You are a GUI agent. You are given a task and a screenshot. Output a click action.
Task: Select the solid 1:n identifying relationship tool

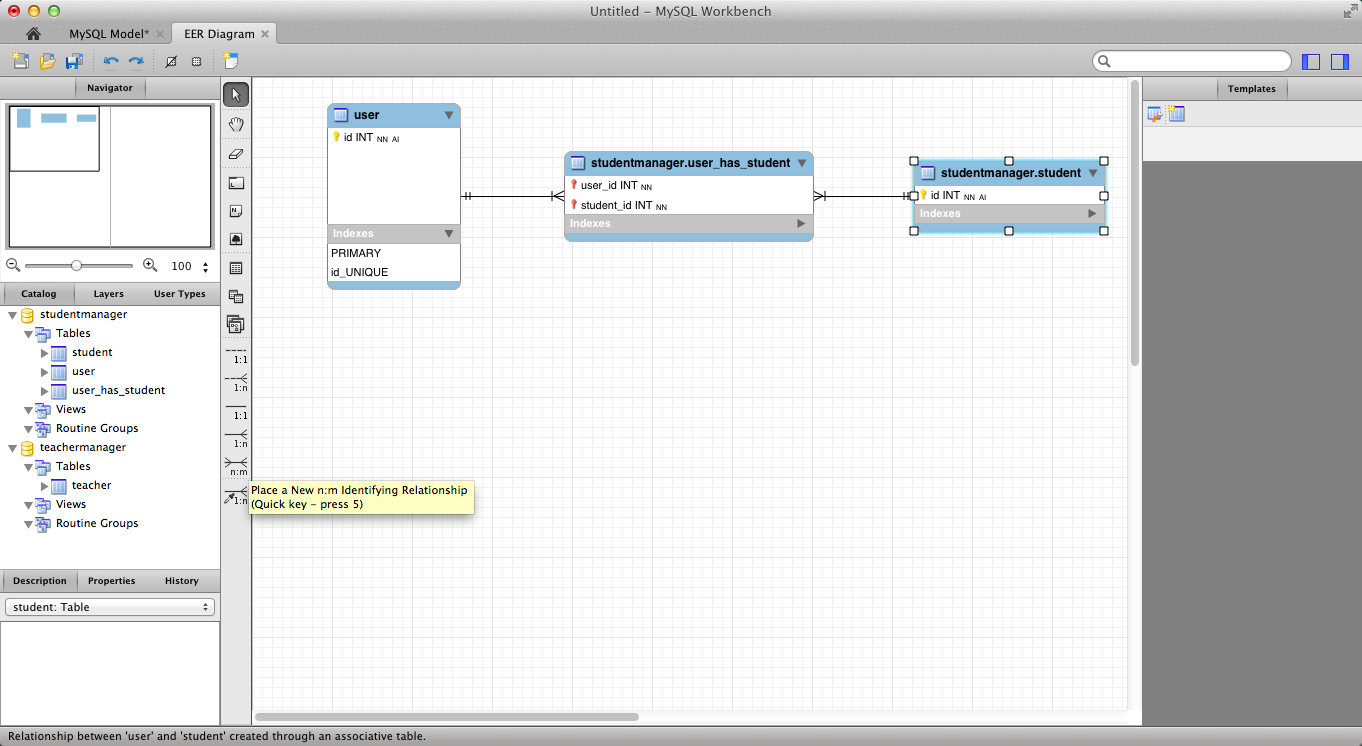pyautogui.click(x=236, y=439)
